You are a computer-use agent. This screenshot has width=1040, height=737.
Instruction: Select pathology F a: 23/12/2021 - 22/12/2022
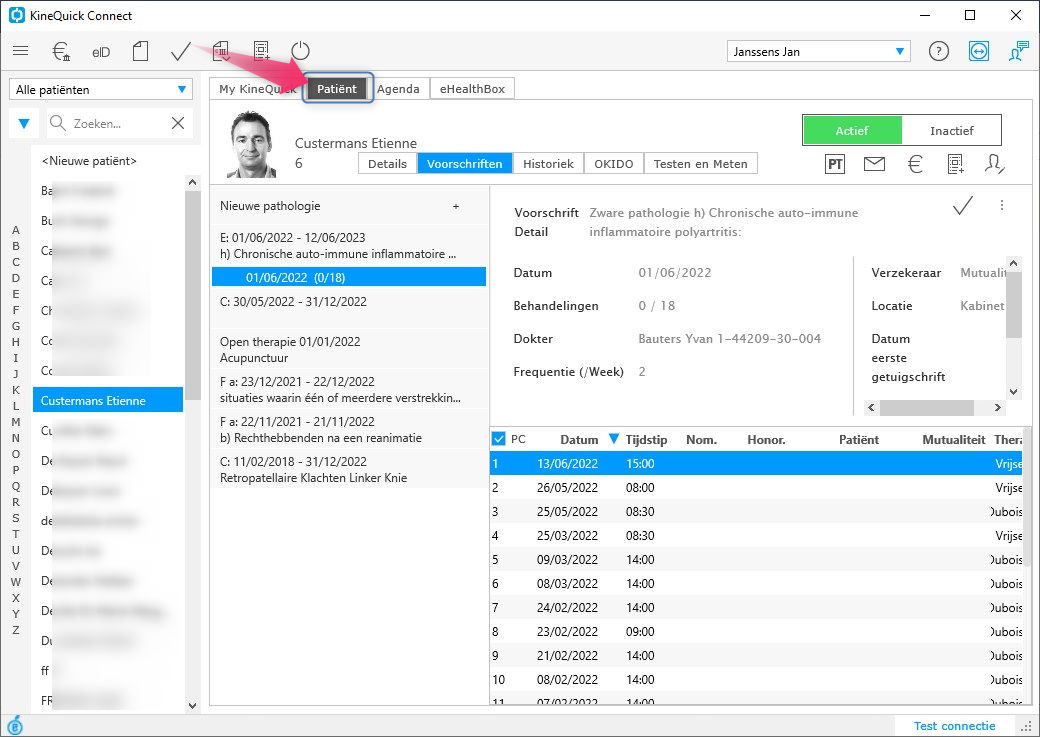(x=349, y=389)
